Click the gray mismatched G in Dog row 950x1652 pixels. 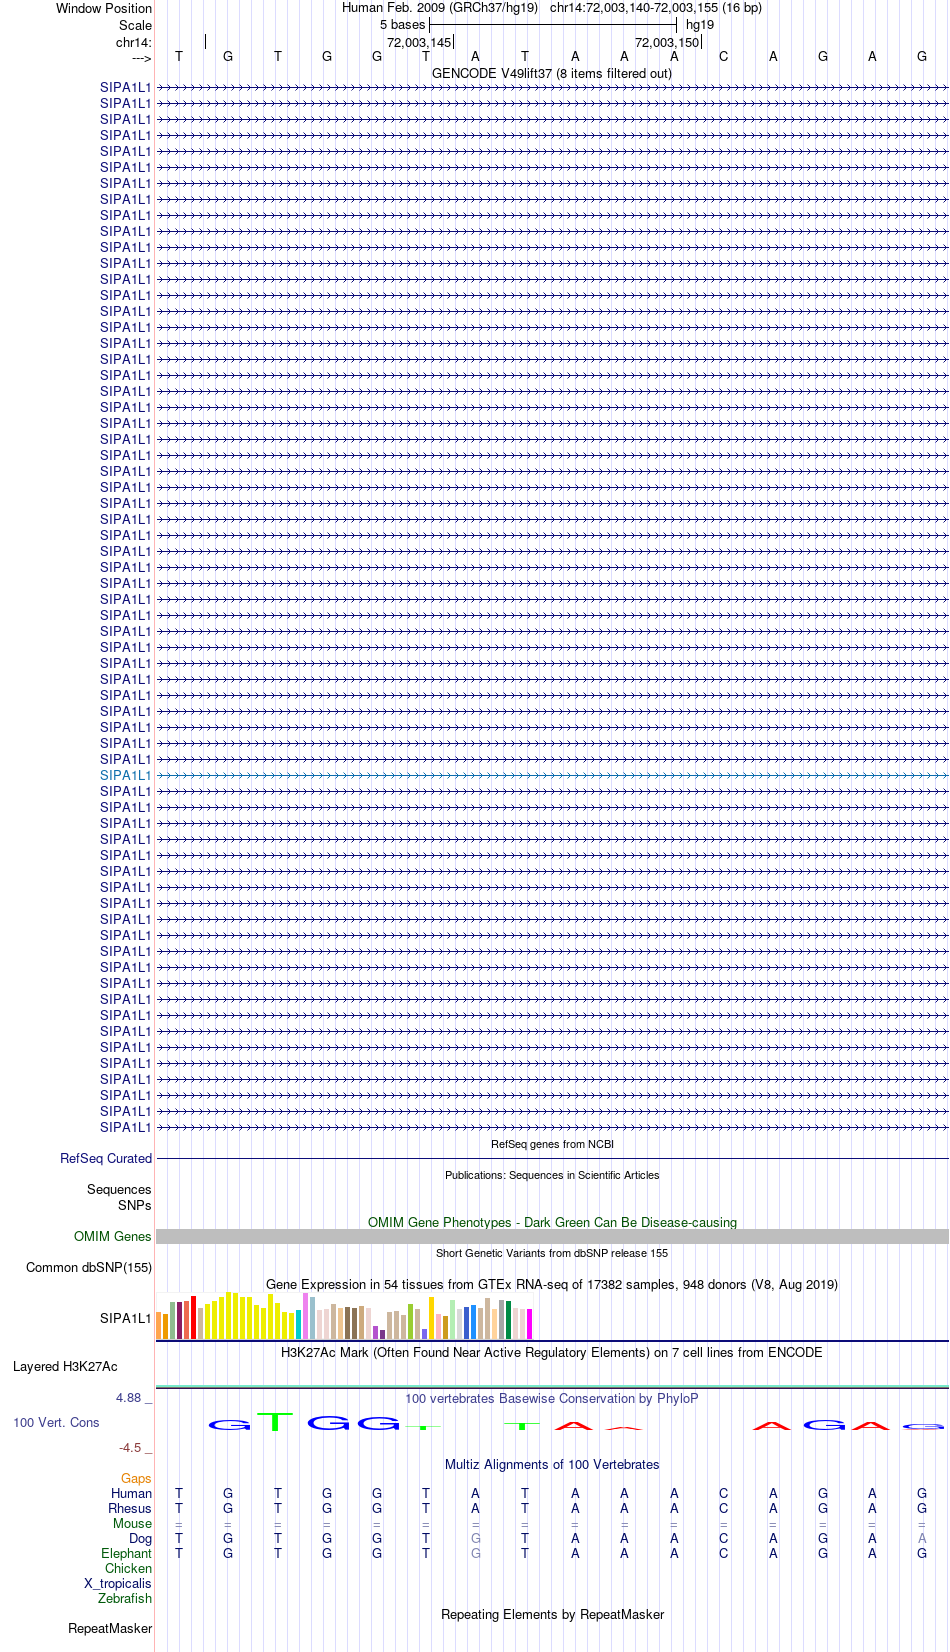pos(476,1538)
